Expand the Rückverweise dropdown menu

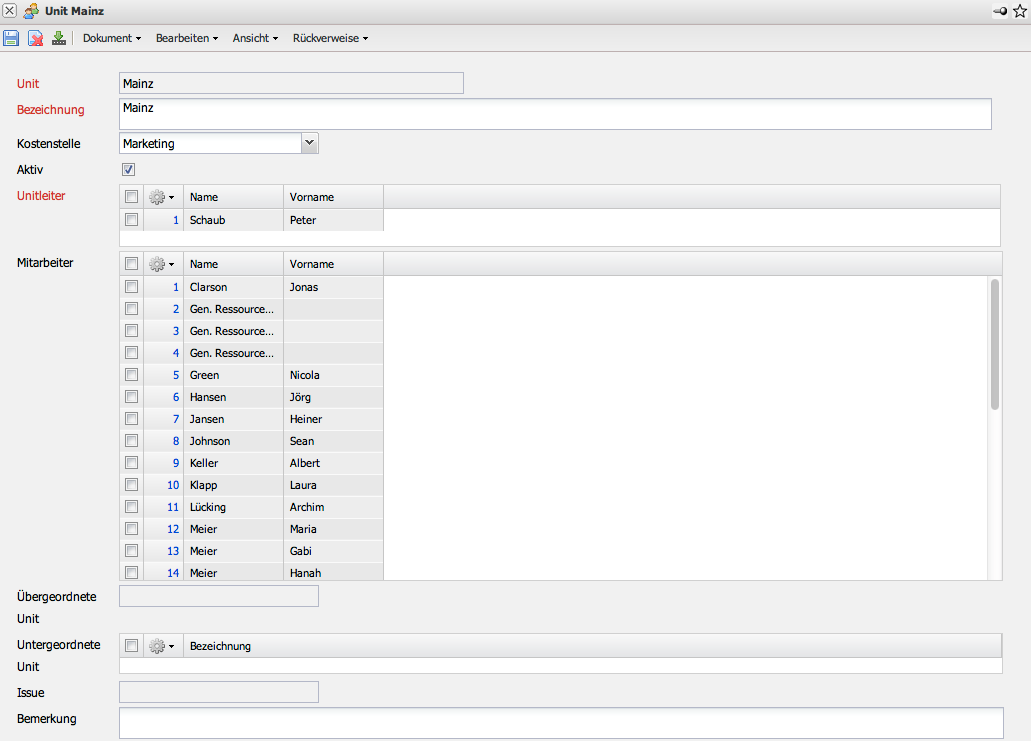(330, 38)
